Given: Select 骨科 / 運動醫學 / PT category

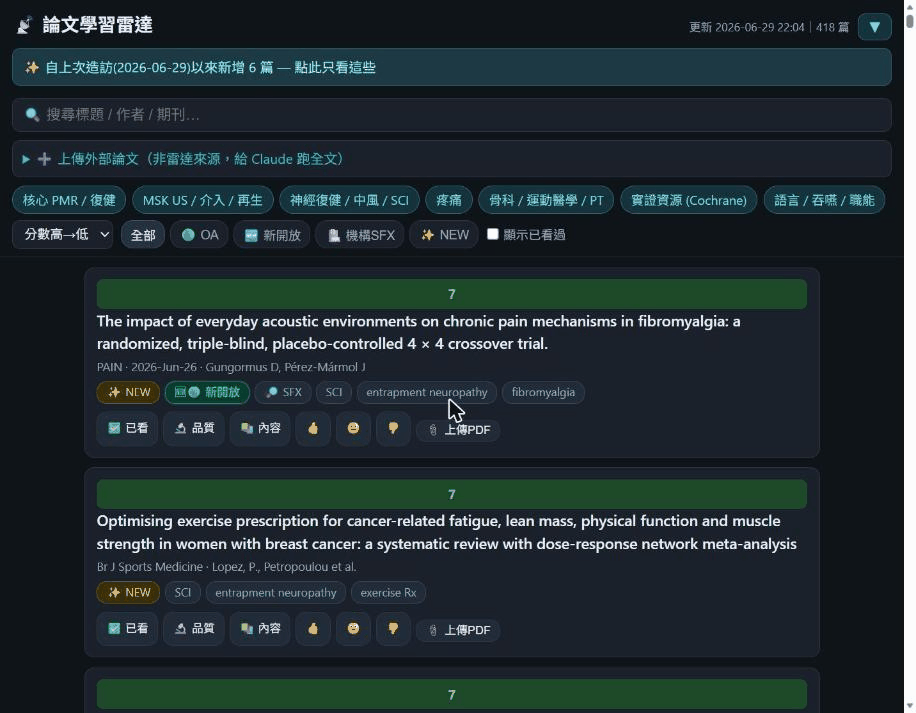Looking at the screenshot, I should 546,200.
